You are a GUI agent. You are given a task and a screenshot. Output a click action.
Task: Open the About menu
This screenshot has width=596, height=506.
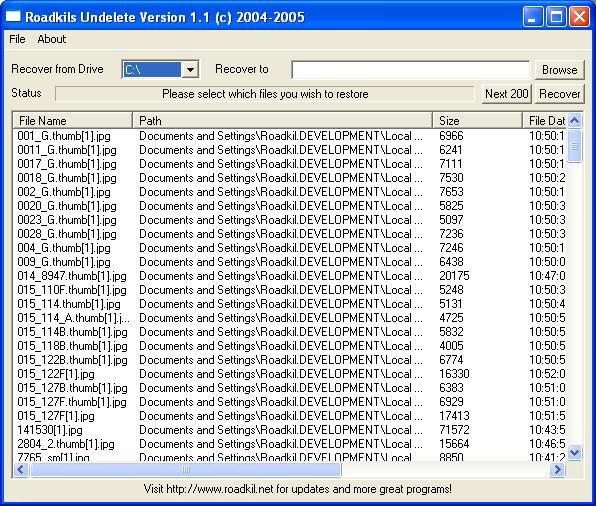tap(51, 39)
